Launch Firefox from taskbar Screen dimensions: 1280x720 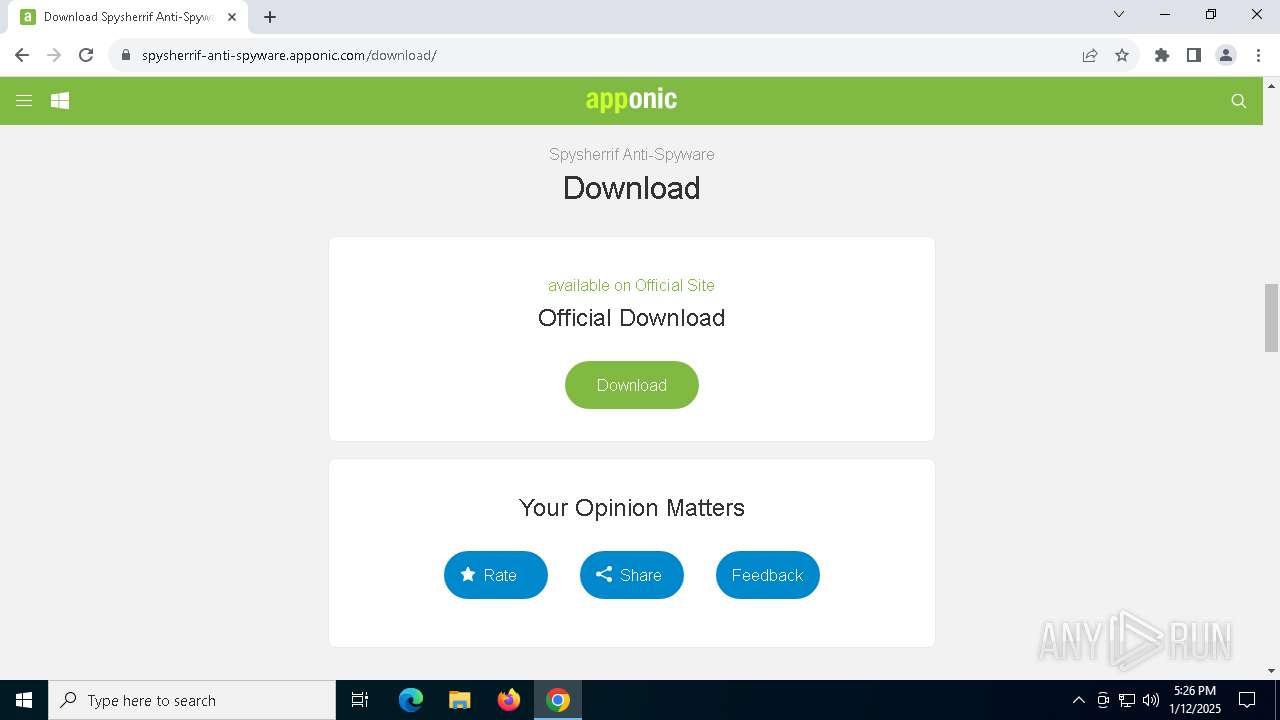pos(509,700)
